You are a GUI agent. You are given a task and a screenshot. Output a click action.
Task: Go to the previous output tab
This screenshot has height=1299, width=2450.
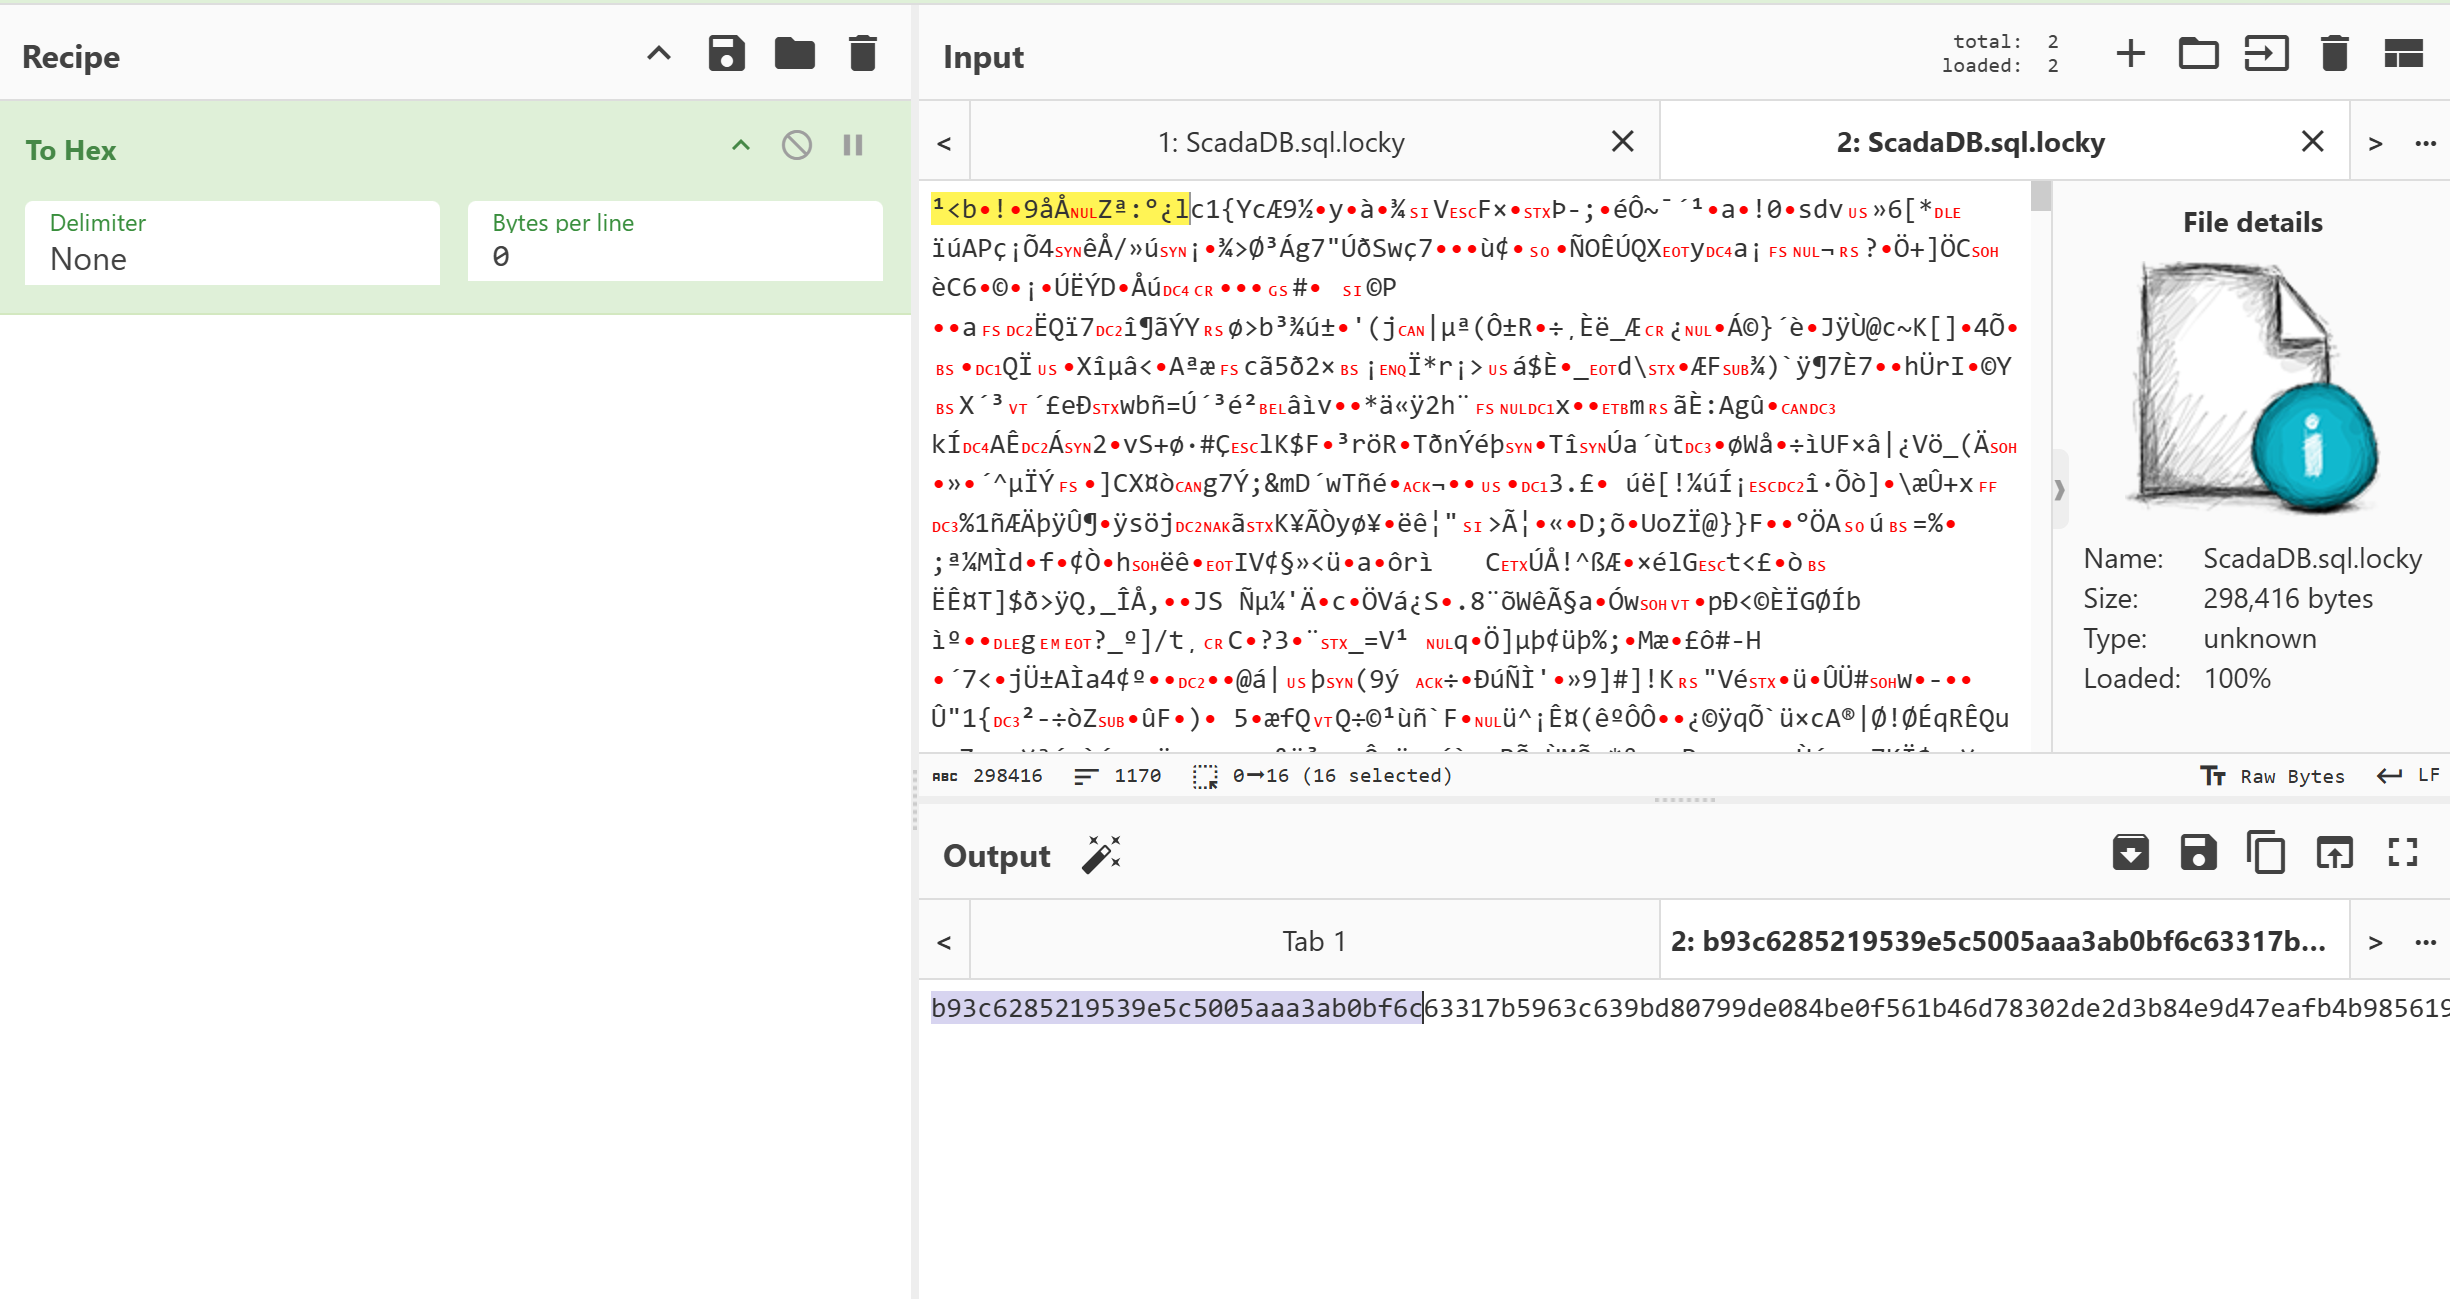pos(944,942)
